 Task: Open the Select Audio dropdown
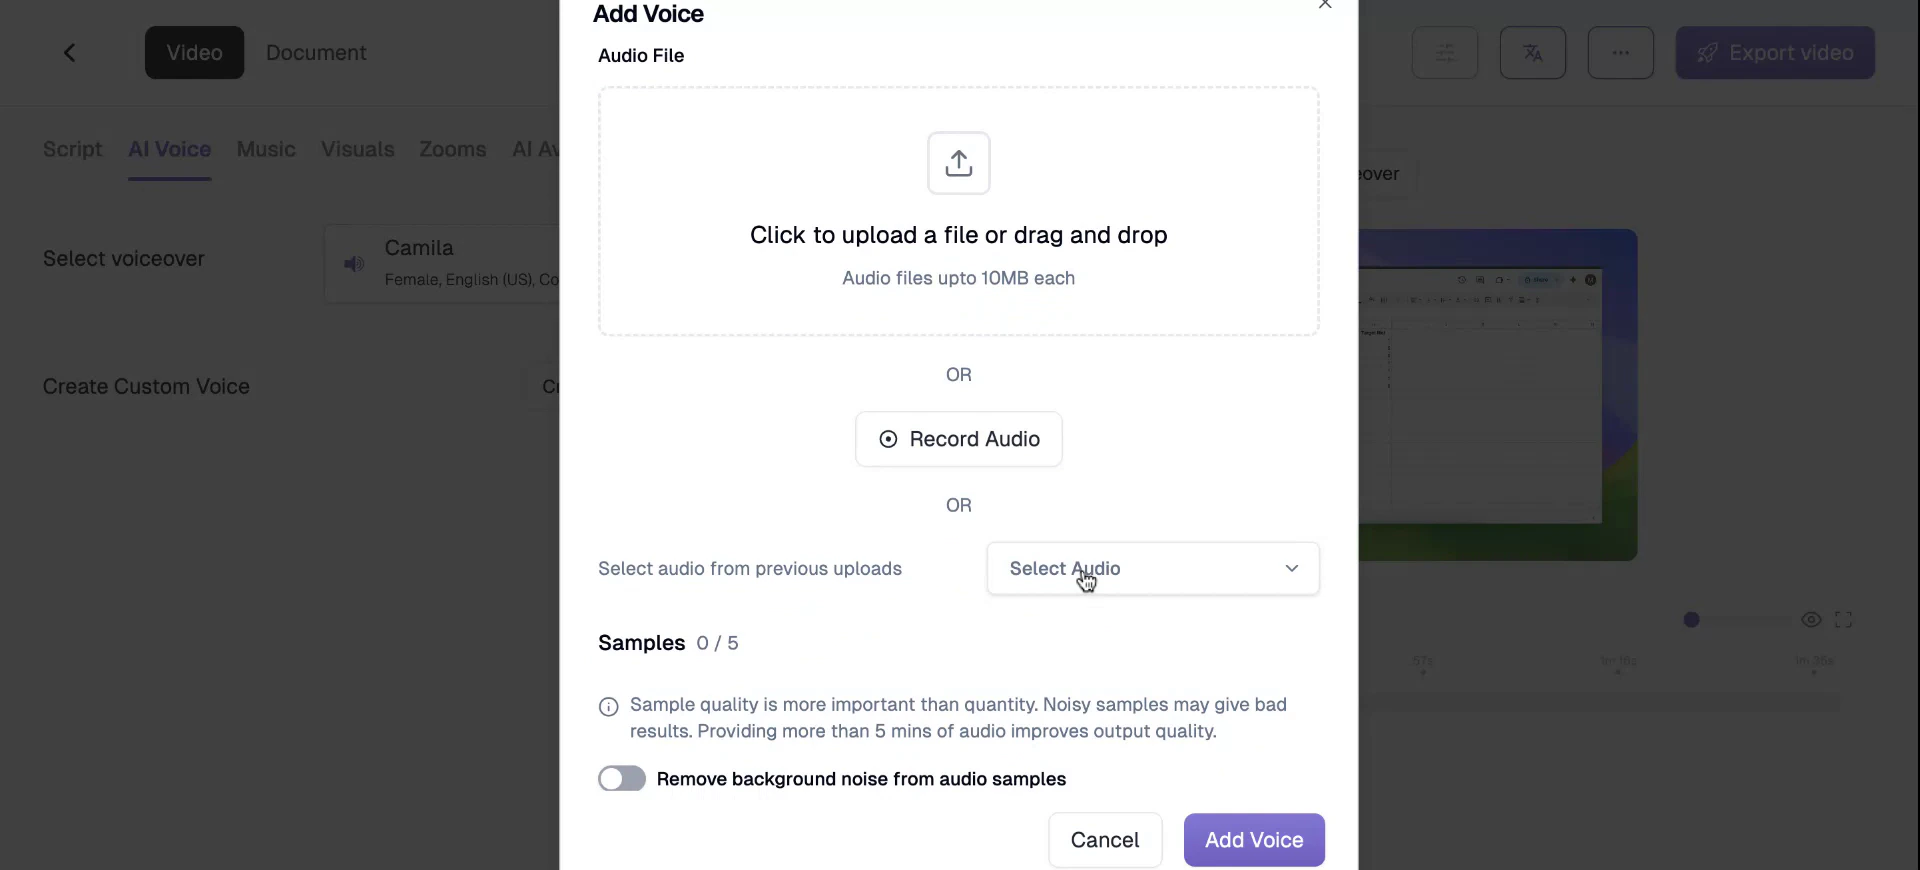(x=1152, y=569)
